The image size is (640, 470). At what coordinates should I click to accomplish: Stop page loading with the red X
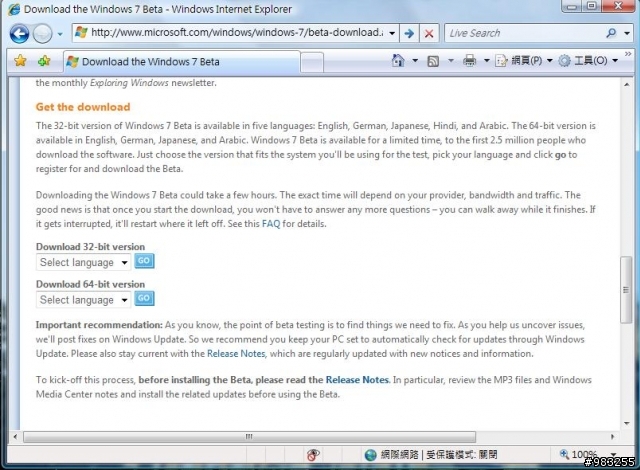point(429,33)
